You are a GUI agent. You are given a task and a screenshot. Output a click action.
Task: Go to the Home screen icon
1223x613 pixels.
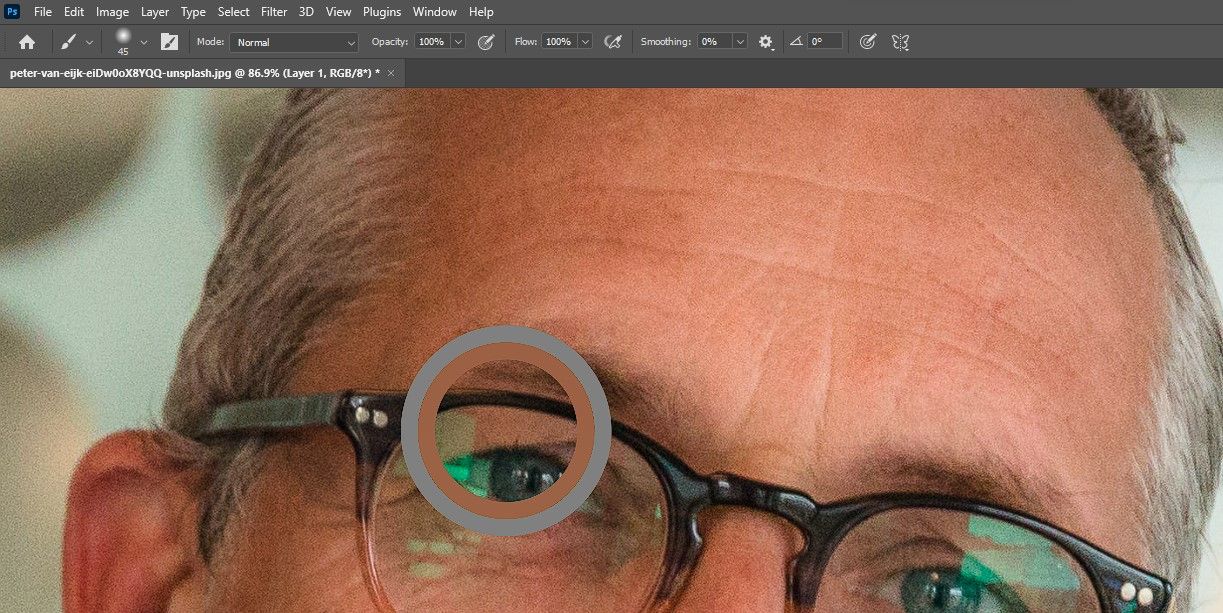pyautogui.click(x=27, y=42)
